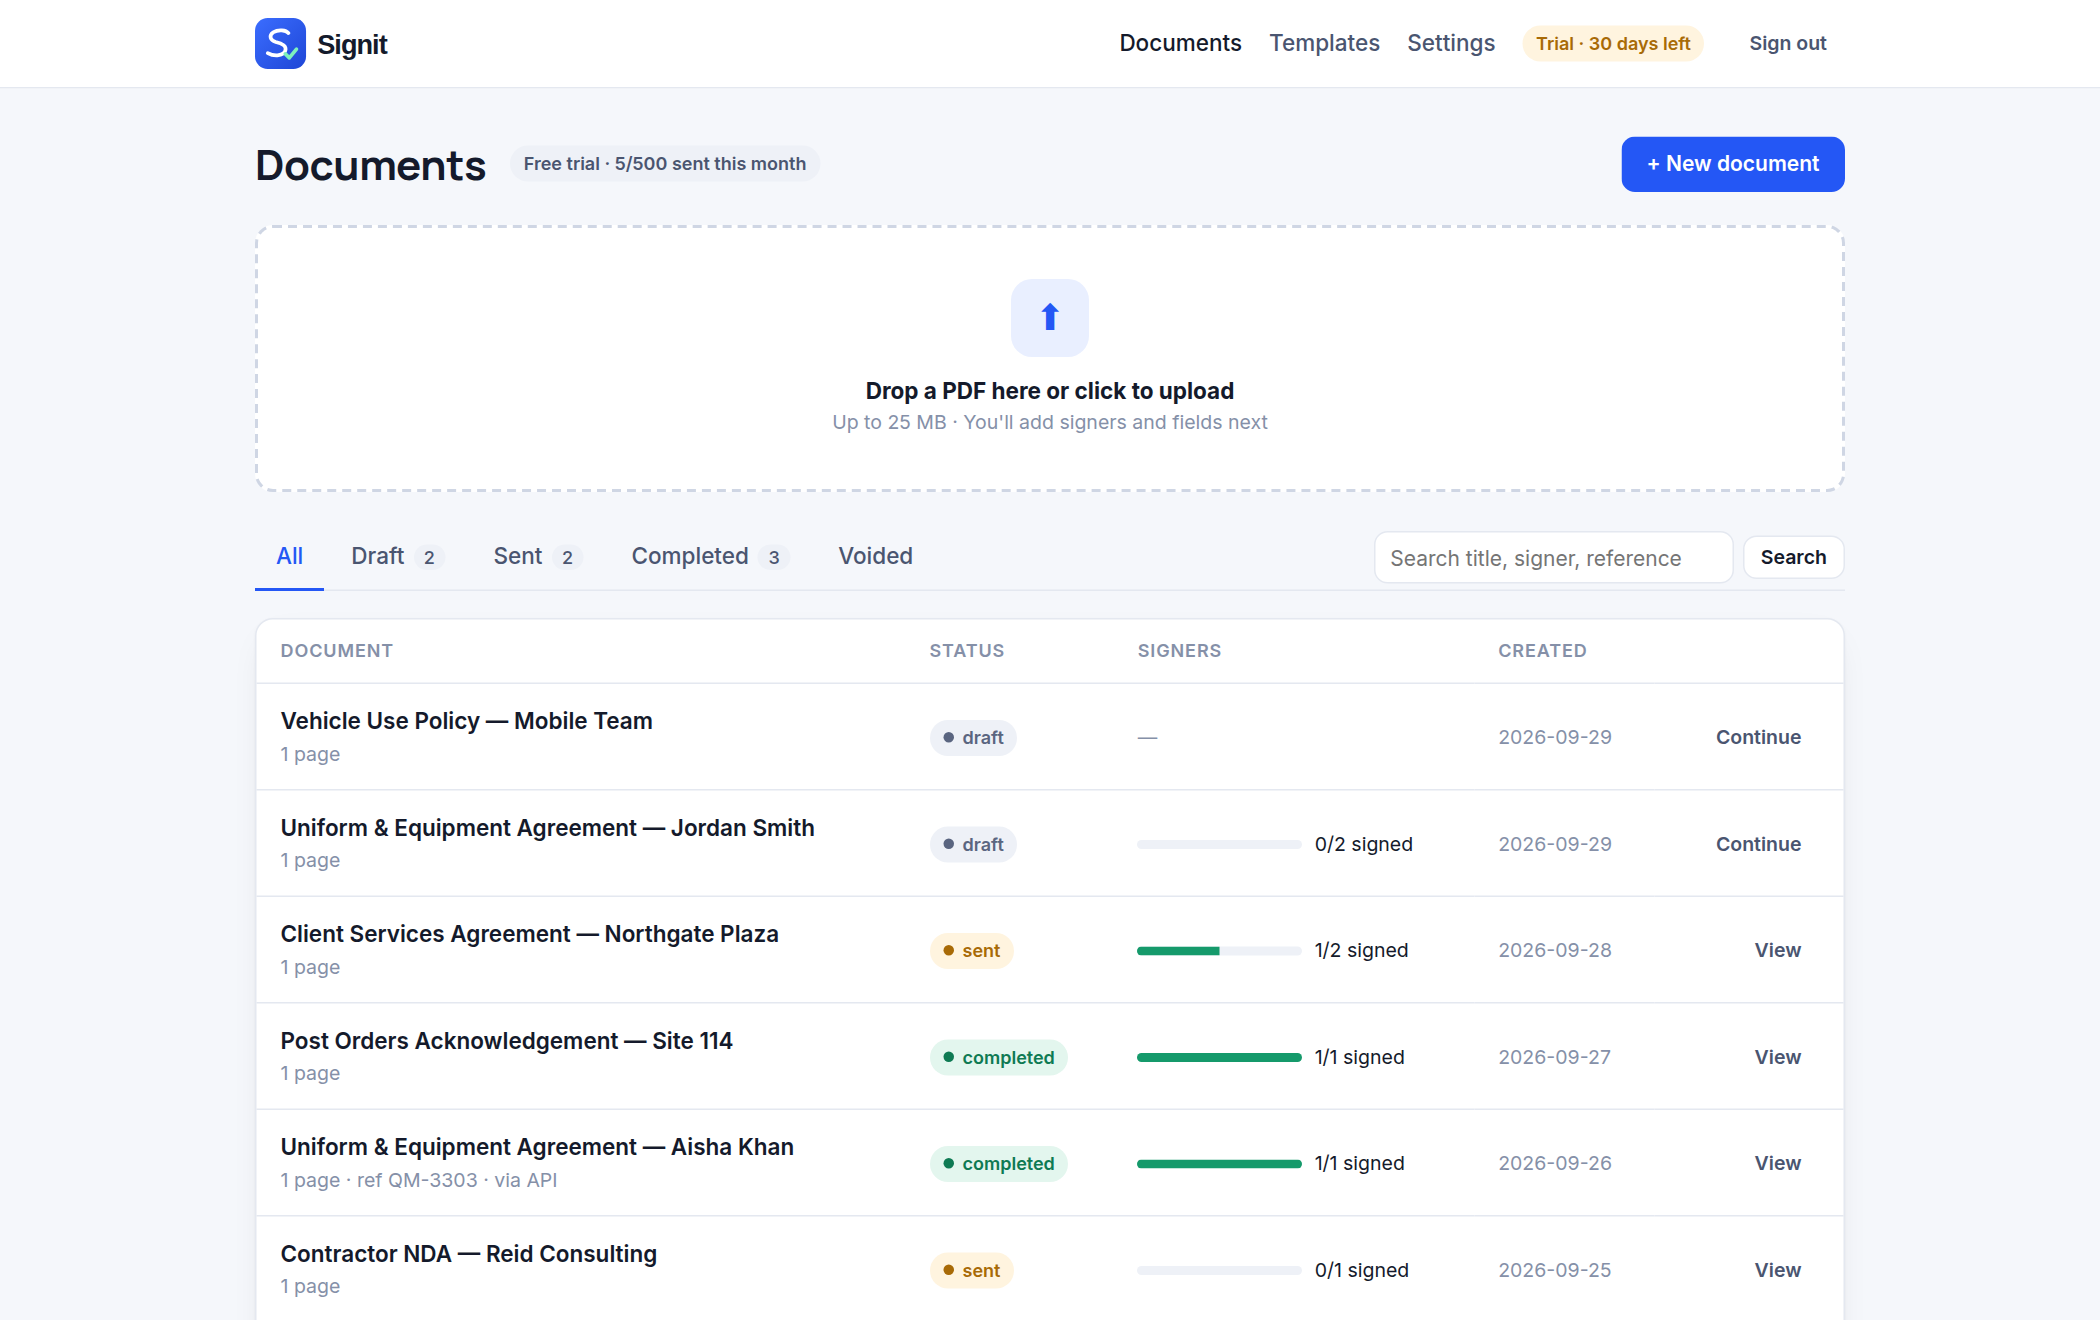Click the STATUS column header
The height and width of the screenshot is (1320, 2100).
click(966, 651)
